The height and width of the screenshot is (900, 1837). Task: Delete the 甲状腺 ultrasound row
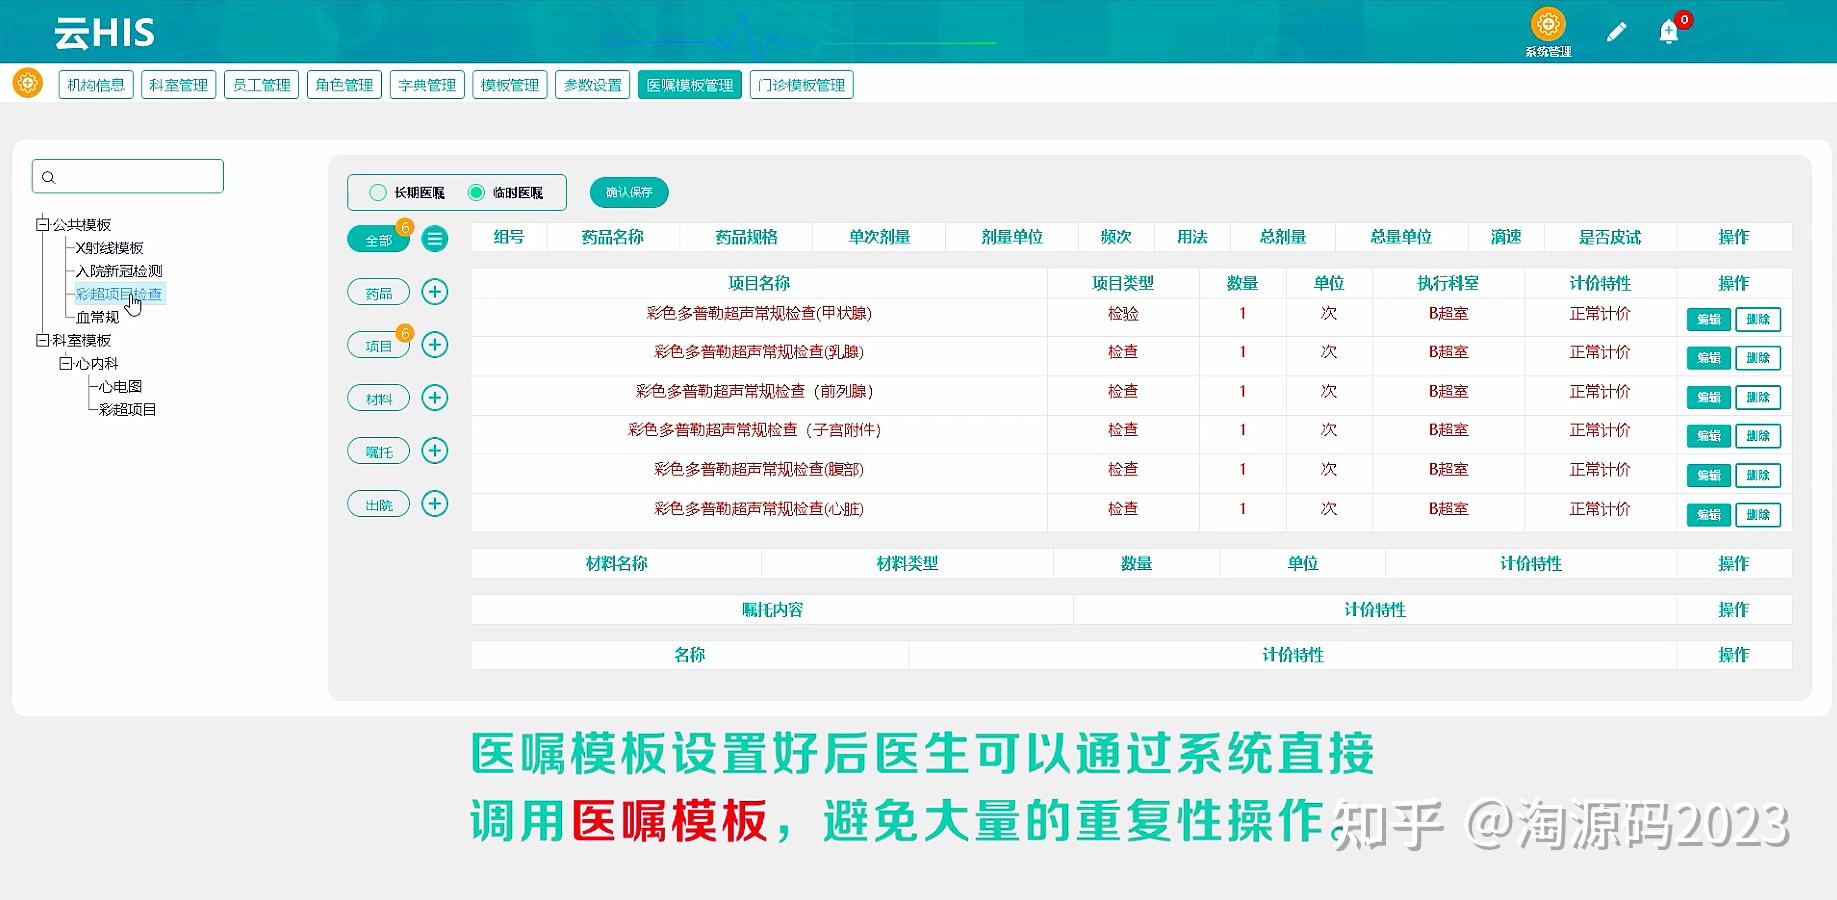click(x=1758, y=320)
